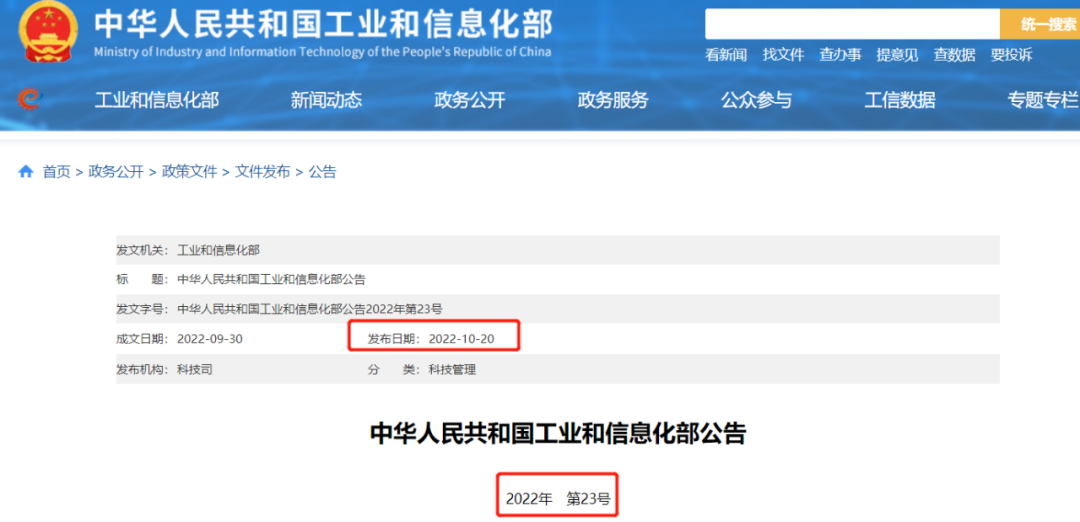
Task: Open the 新闻动态 navigation menu
Action: tap(326, 100)
